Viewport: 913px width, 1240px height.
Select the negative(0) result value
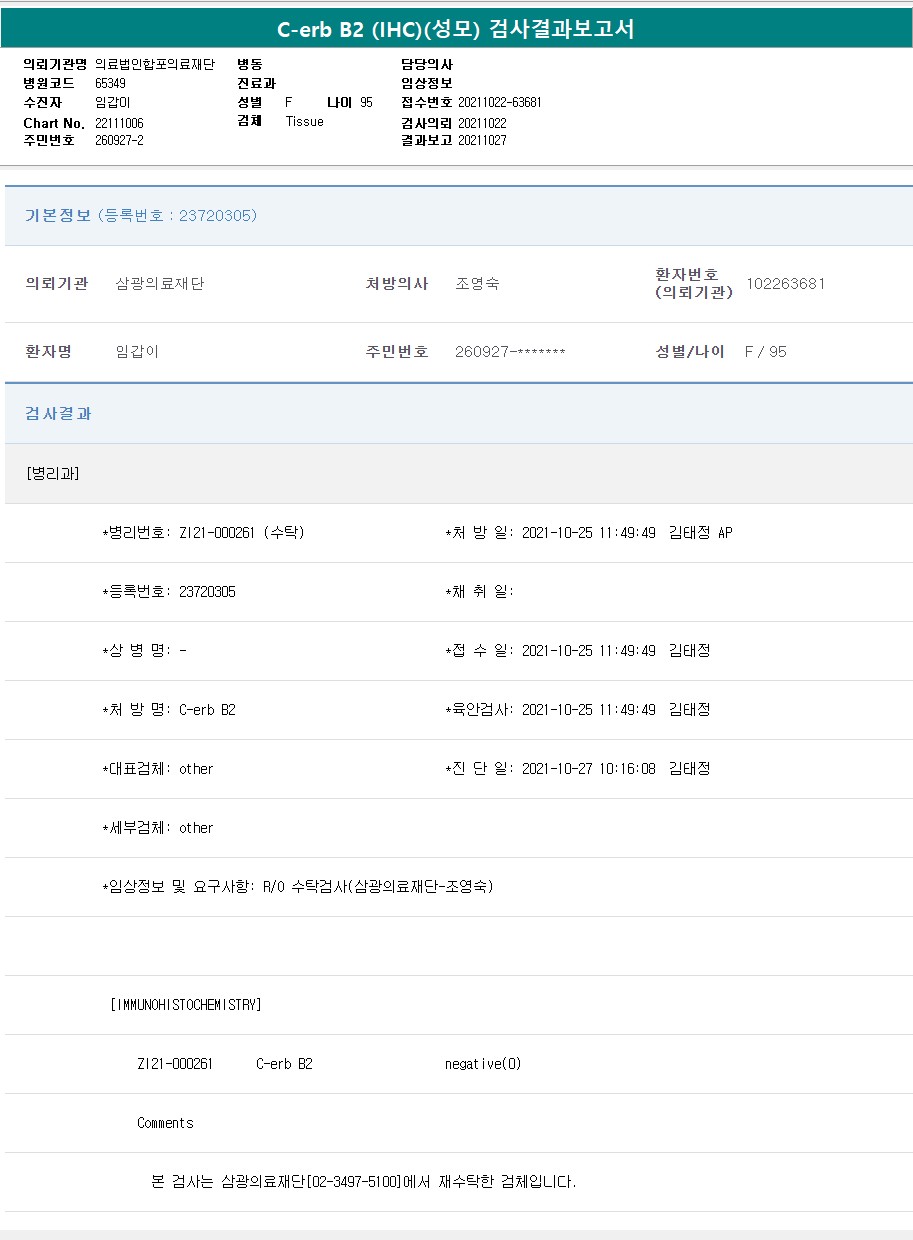click(x=483, y=1064)
